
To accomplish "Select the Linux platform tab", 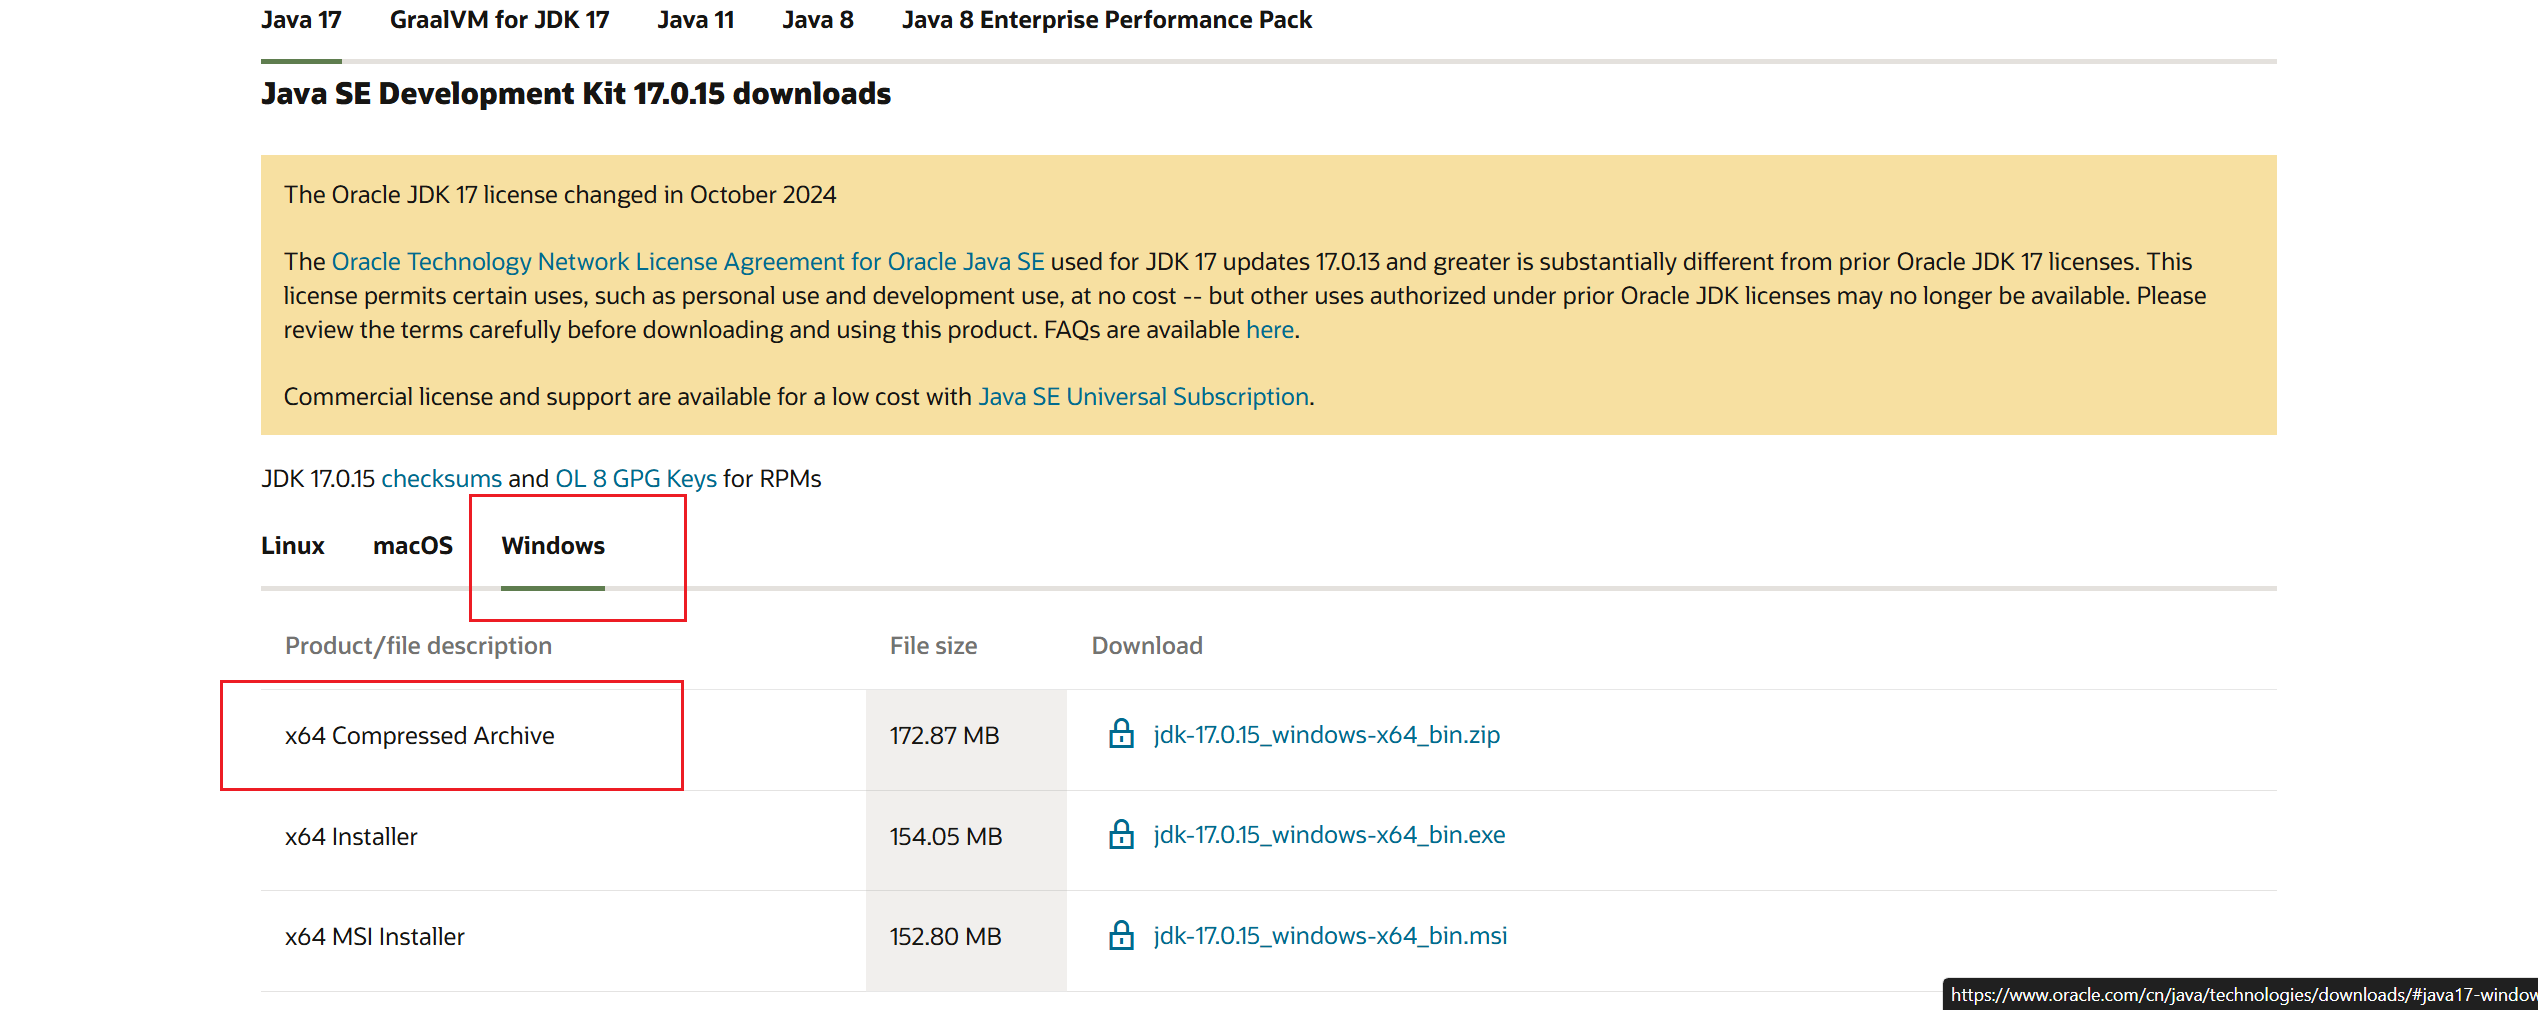I will coord(293,546).
